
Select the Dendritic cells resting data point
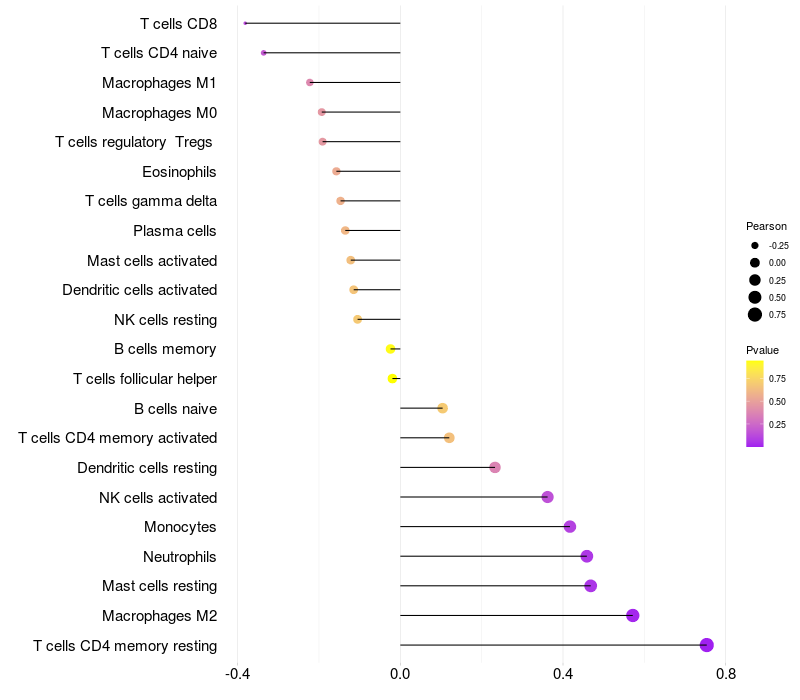(x=495, y=467)
